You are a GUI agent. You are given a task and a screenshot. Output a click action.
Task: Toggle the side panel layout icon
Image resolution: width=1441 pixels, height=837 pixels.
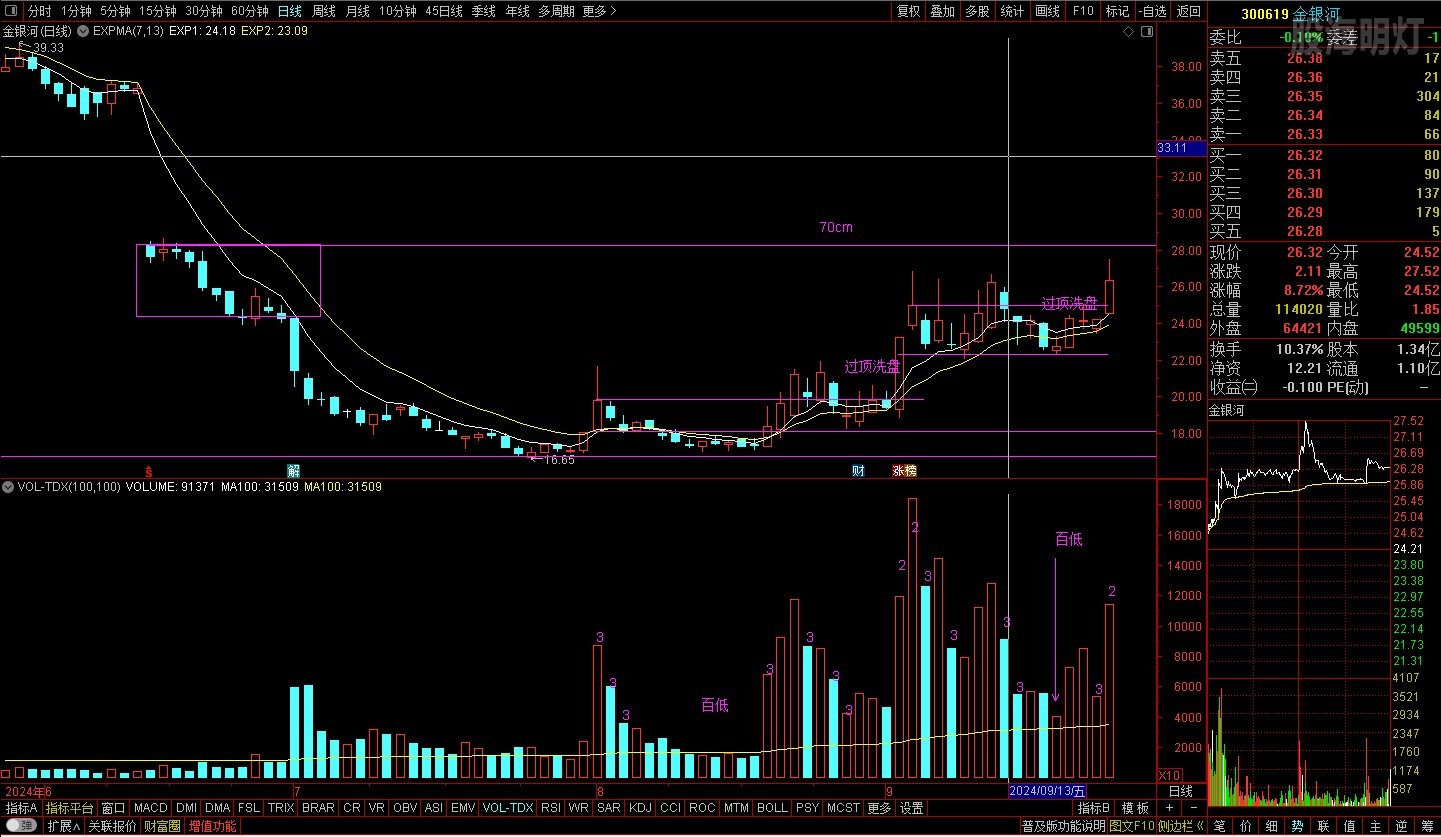tap(1145, 31)
